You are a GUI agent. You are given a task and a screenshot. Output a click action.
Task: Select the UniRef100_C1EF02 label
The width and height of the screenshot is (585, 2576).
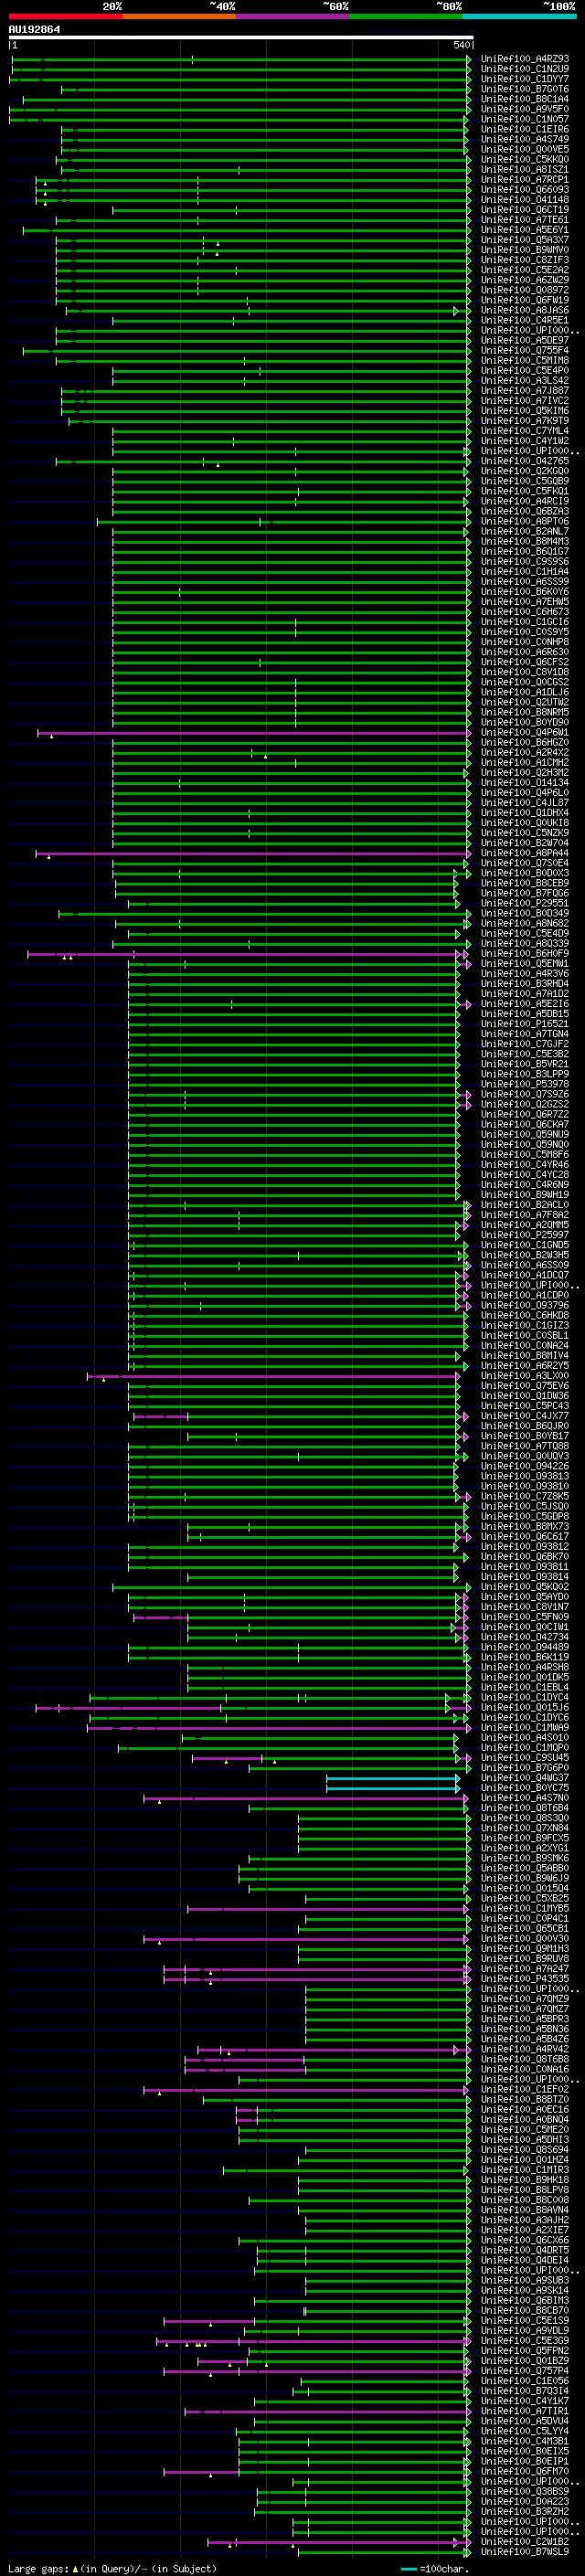tap(525, 2089)
